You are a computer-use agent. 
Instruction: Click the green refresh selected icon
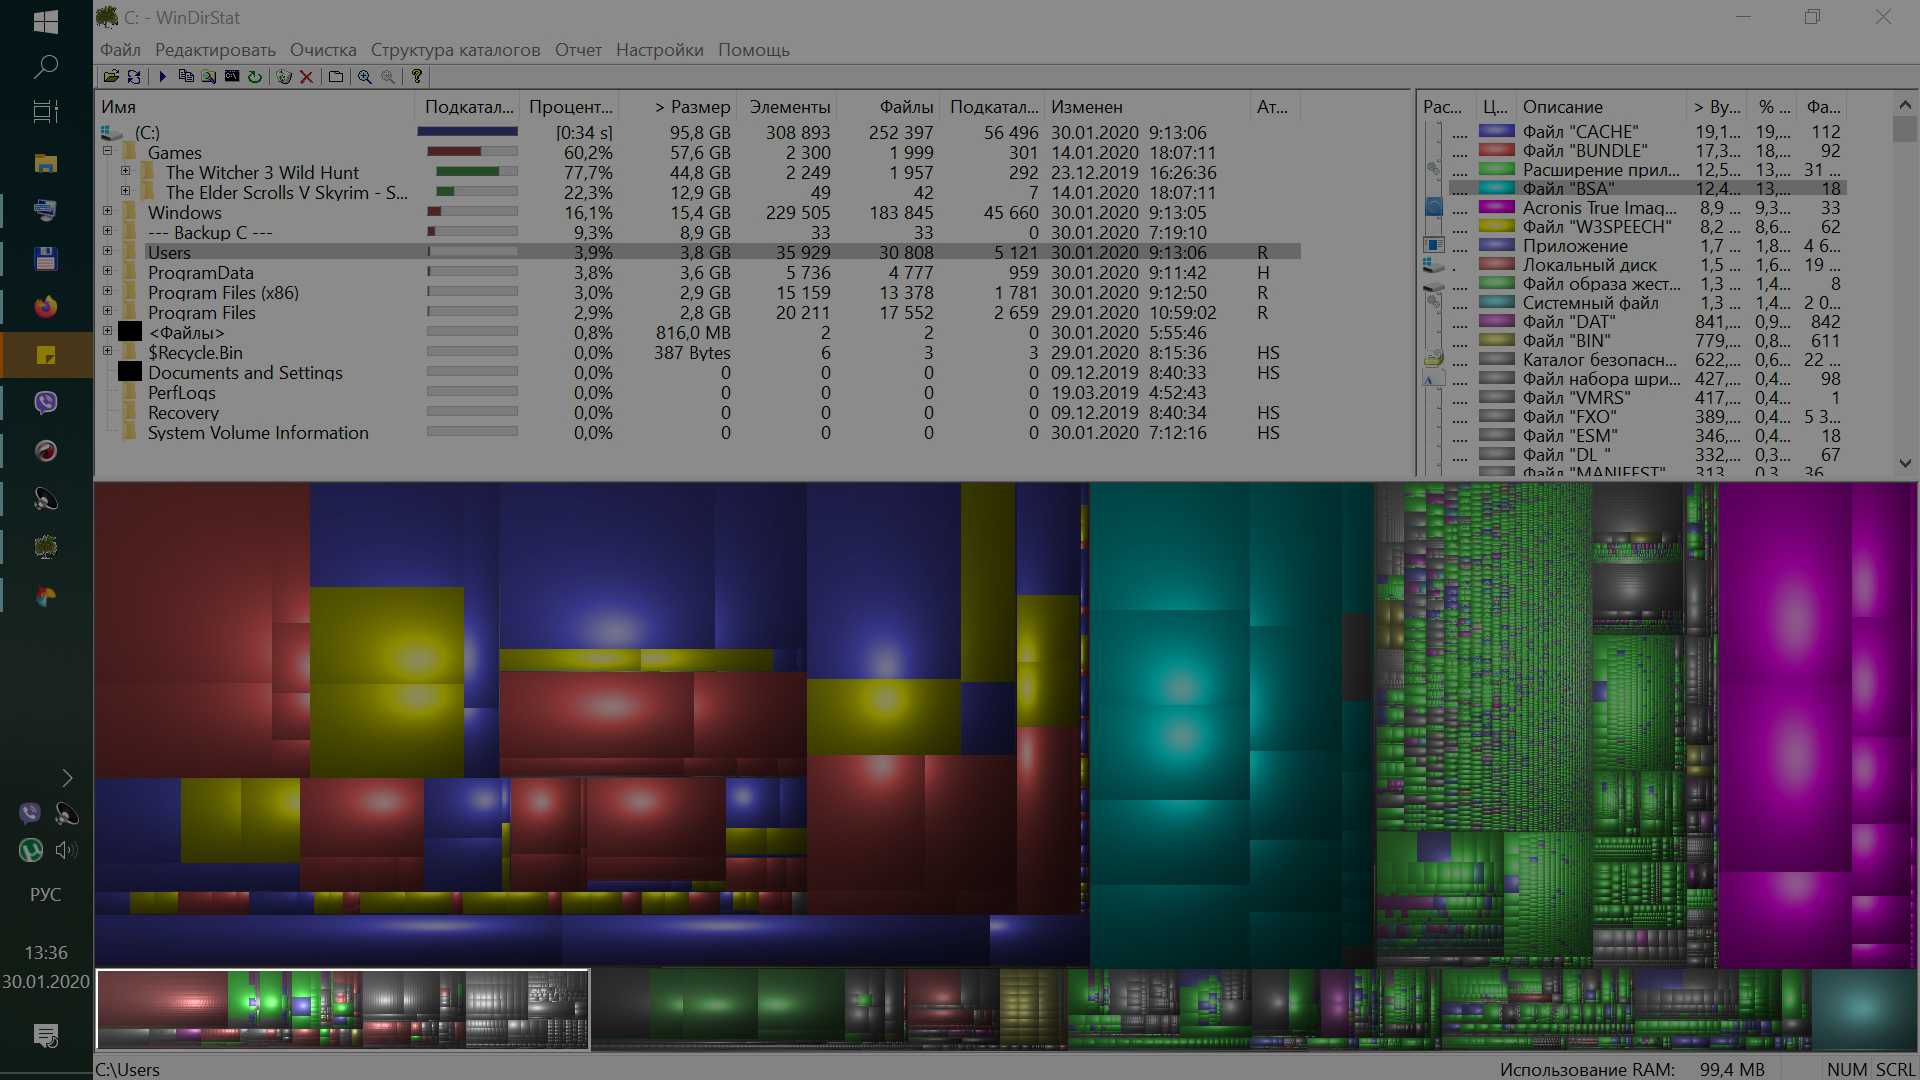pos(255,76)
